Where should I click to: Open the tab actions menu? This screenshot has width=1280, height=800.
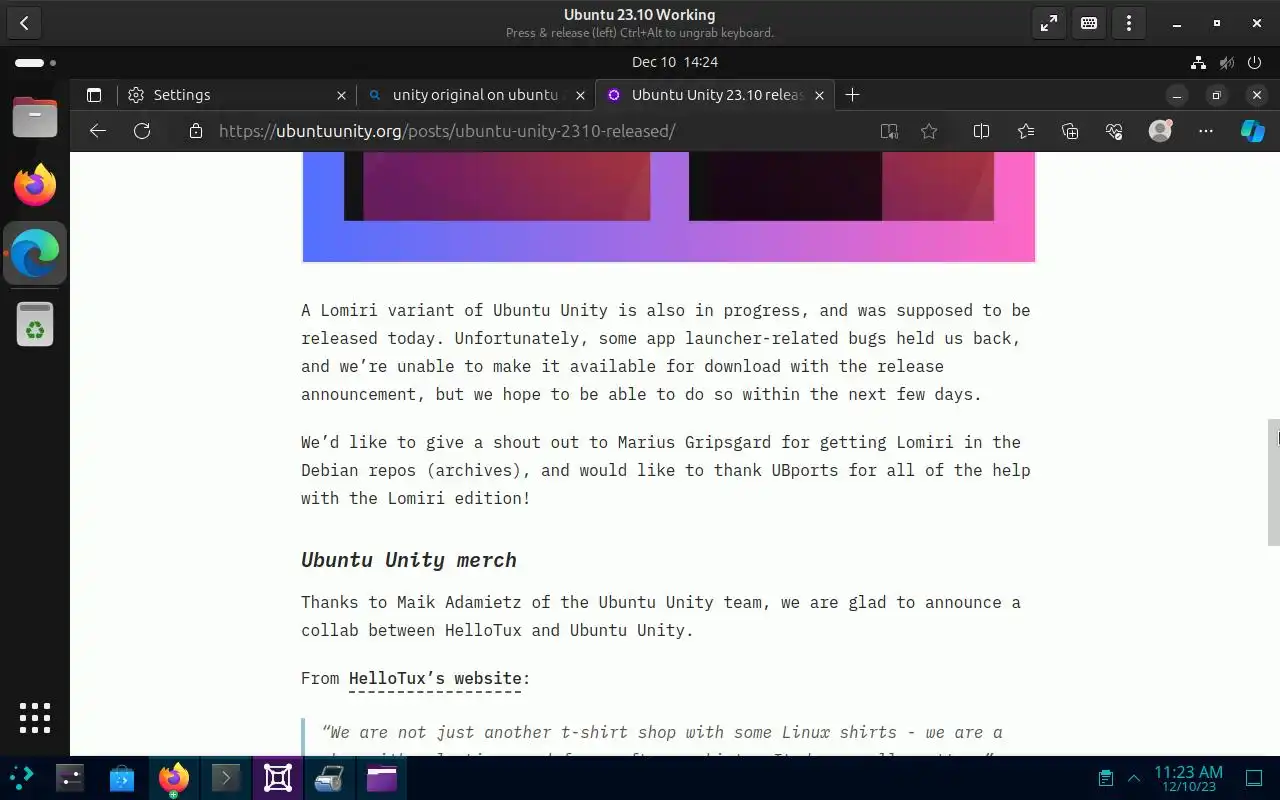click(x=94, y=95)
